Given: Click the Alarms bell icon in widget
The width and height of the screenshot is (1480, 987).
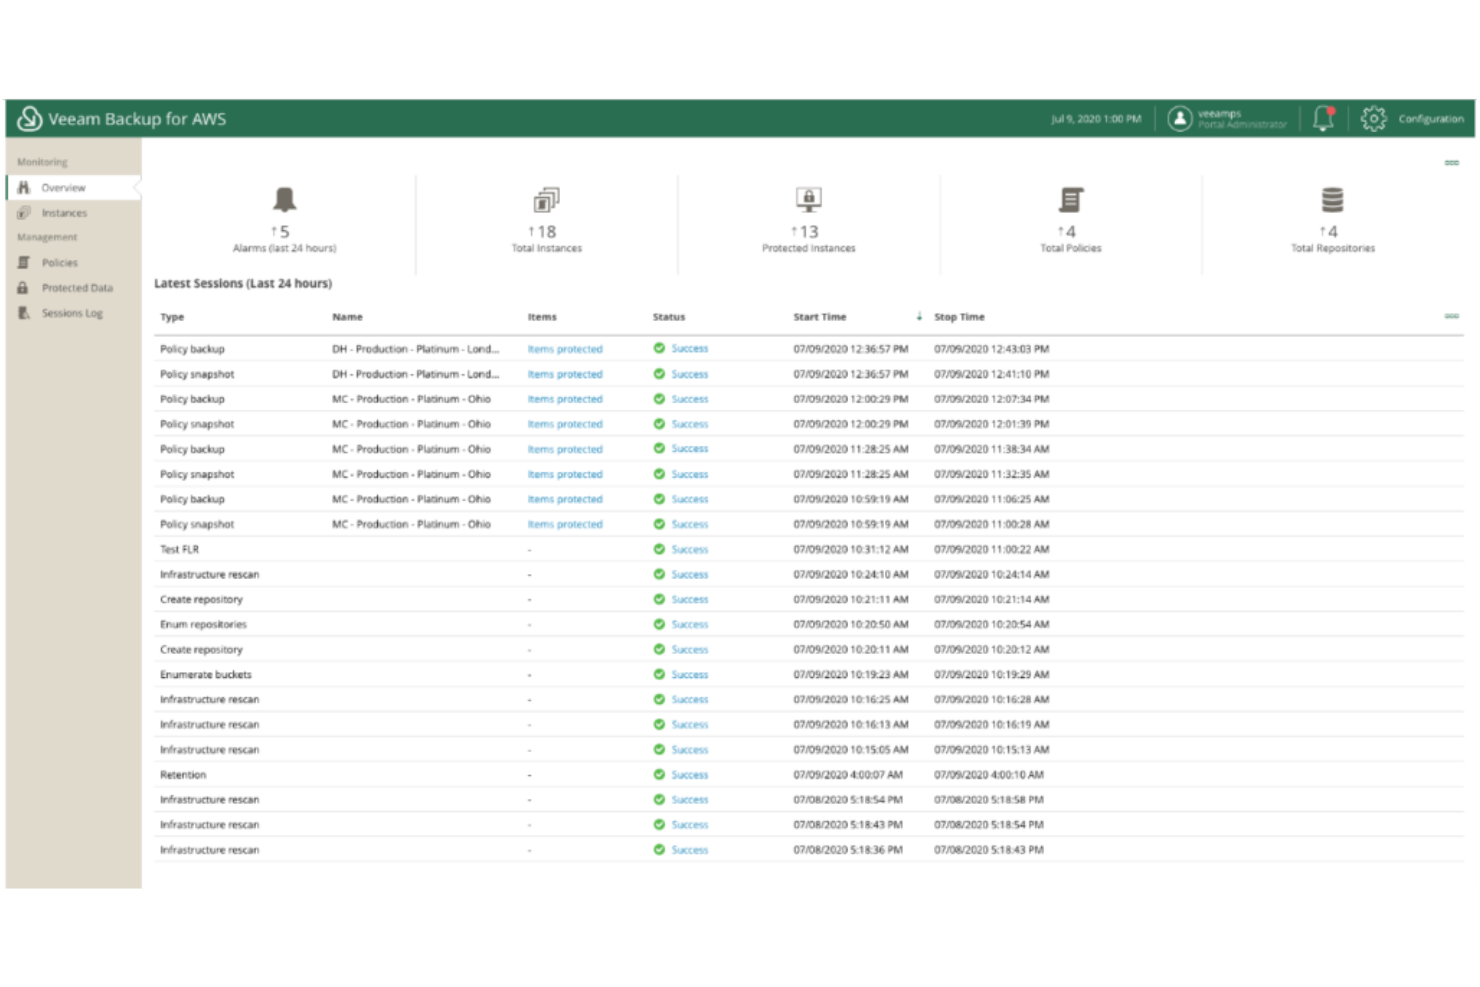Looking at the screenshot, I should pos(283,198).
